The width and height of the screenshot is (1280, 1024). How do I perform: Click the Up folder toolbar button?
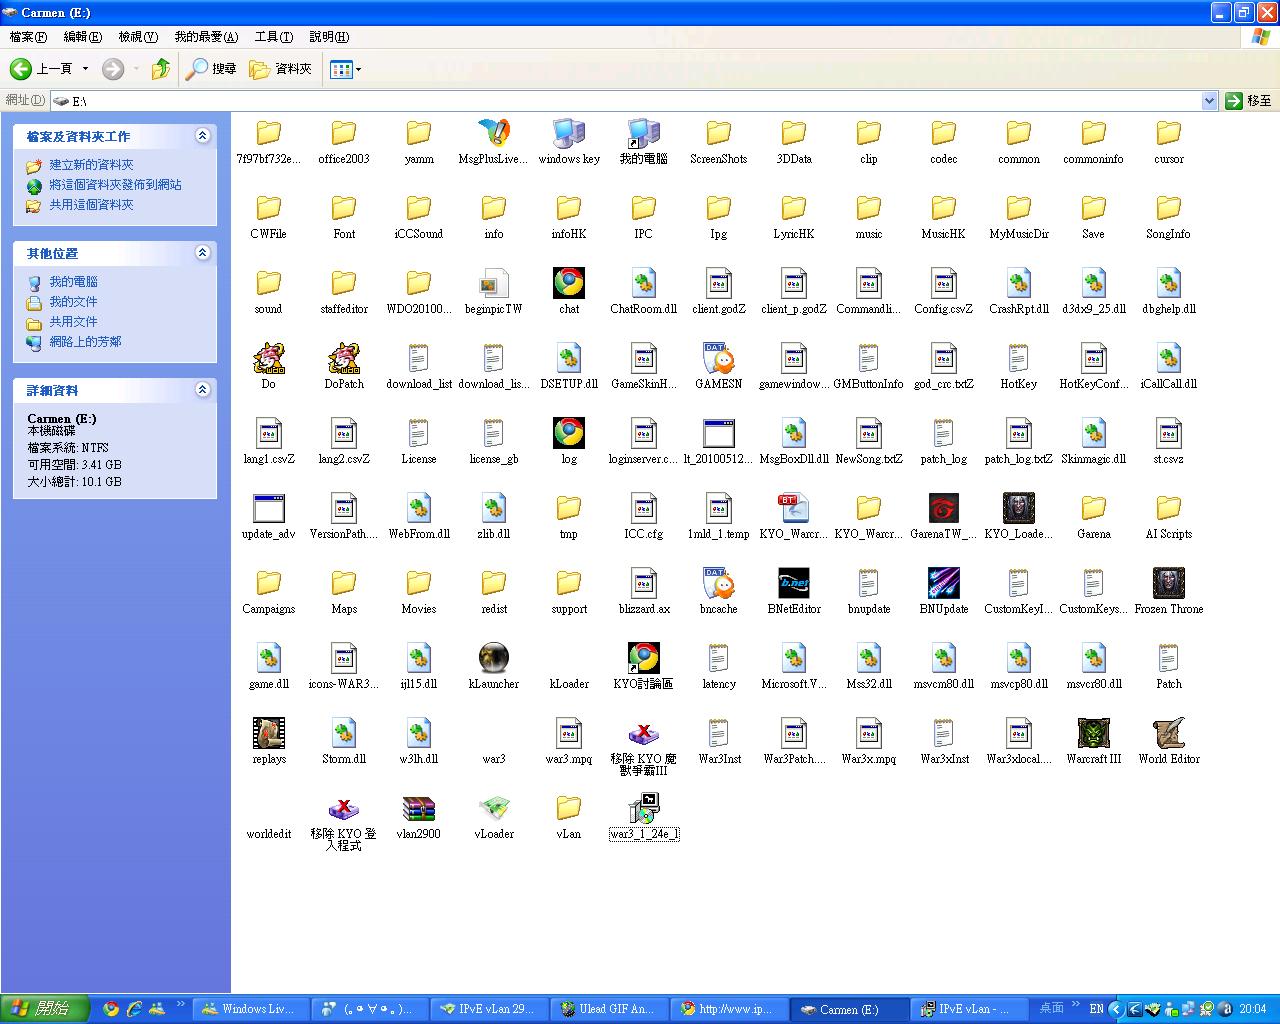click(x=160, y=69)
